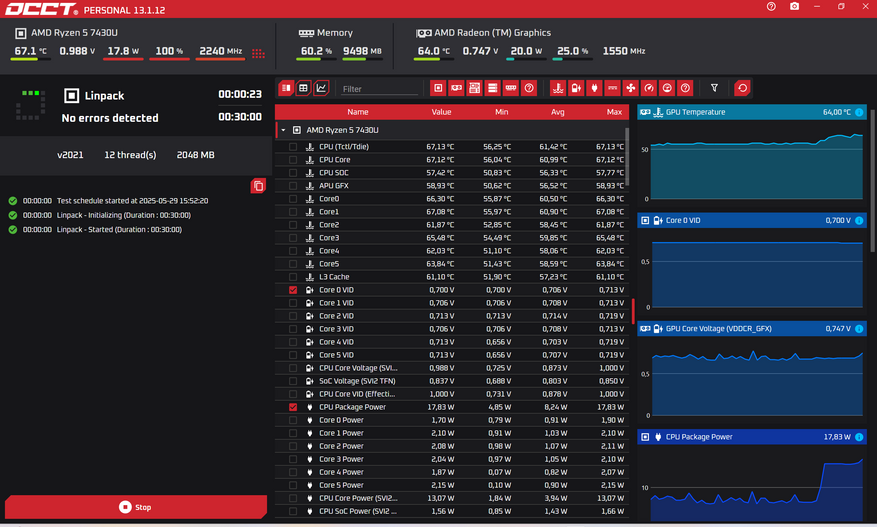Toggle the voltage sensor type filter

576,88
